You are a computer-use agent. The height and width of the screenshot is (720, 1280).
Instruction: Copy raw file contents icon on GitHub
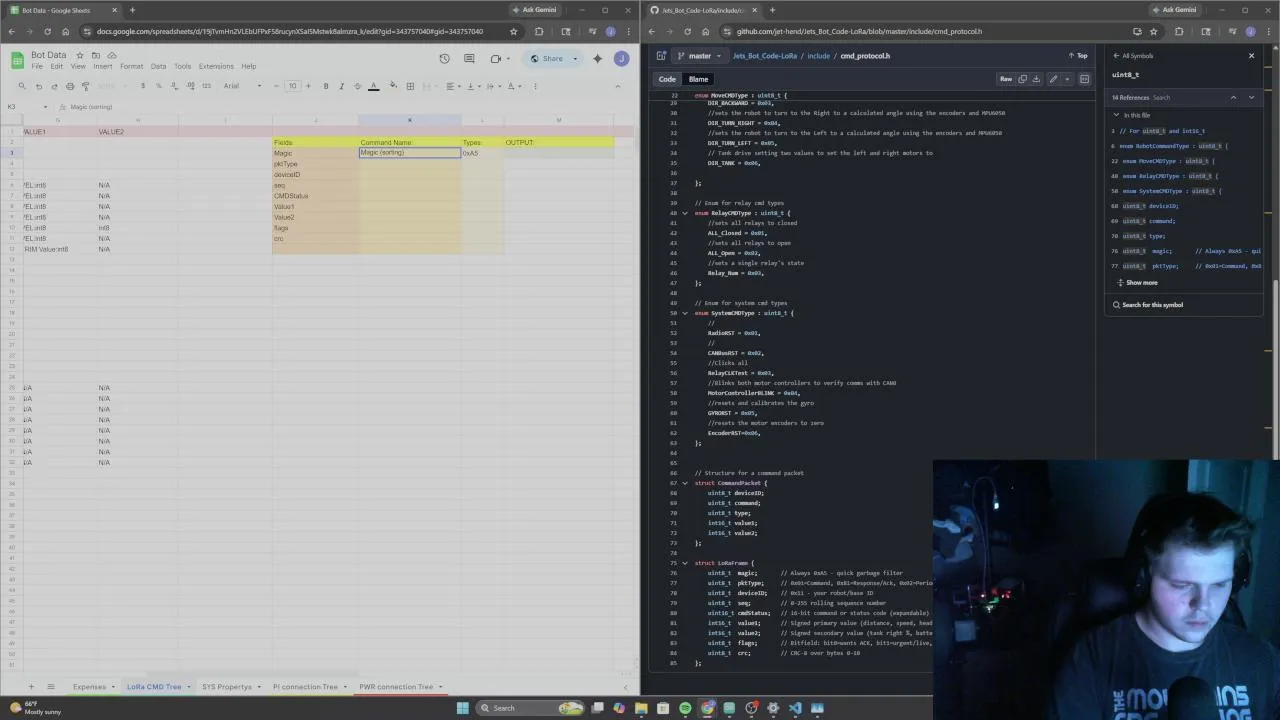pyautogui.click(x=1021, y=79)
